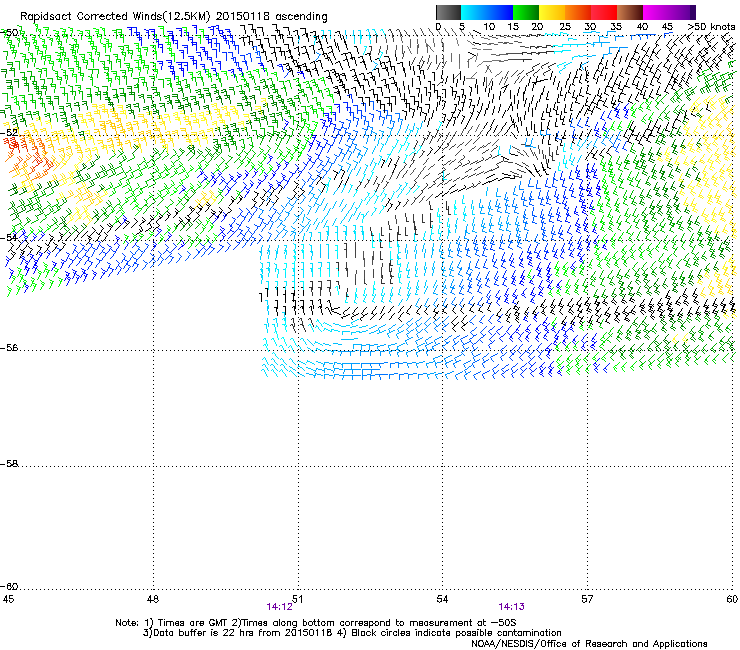Click the latitude label '-50'
740x650 pixels.
10,33
